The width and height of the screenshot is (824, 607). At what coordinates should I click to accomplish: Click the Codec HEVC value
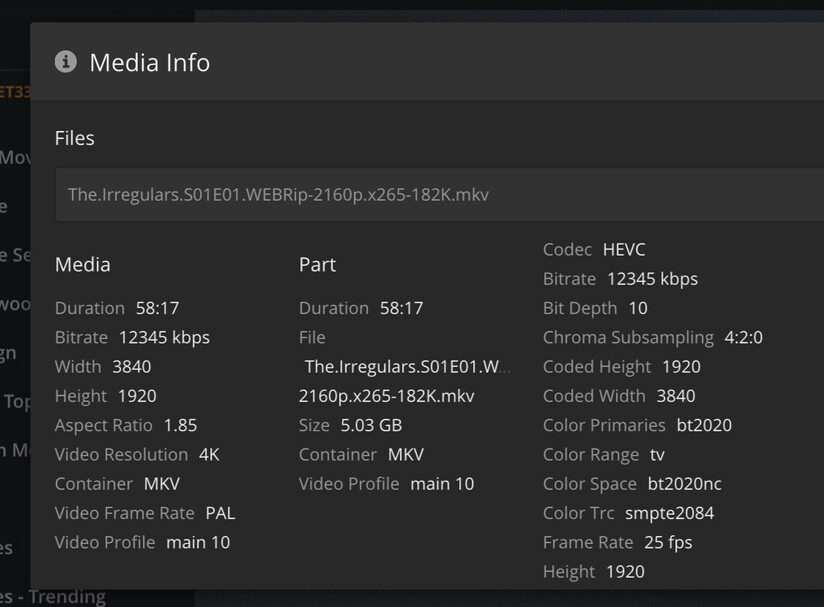pyautogui.click(x=624, y=249)
